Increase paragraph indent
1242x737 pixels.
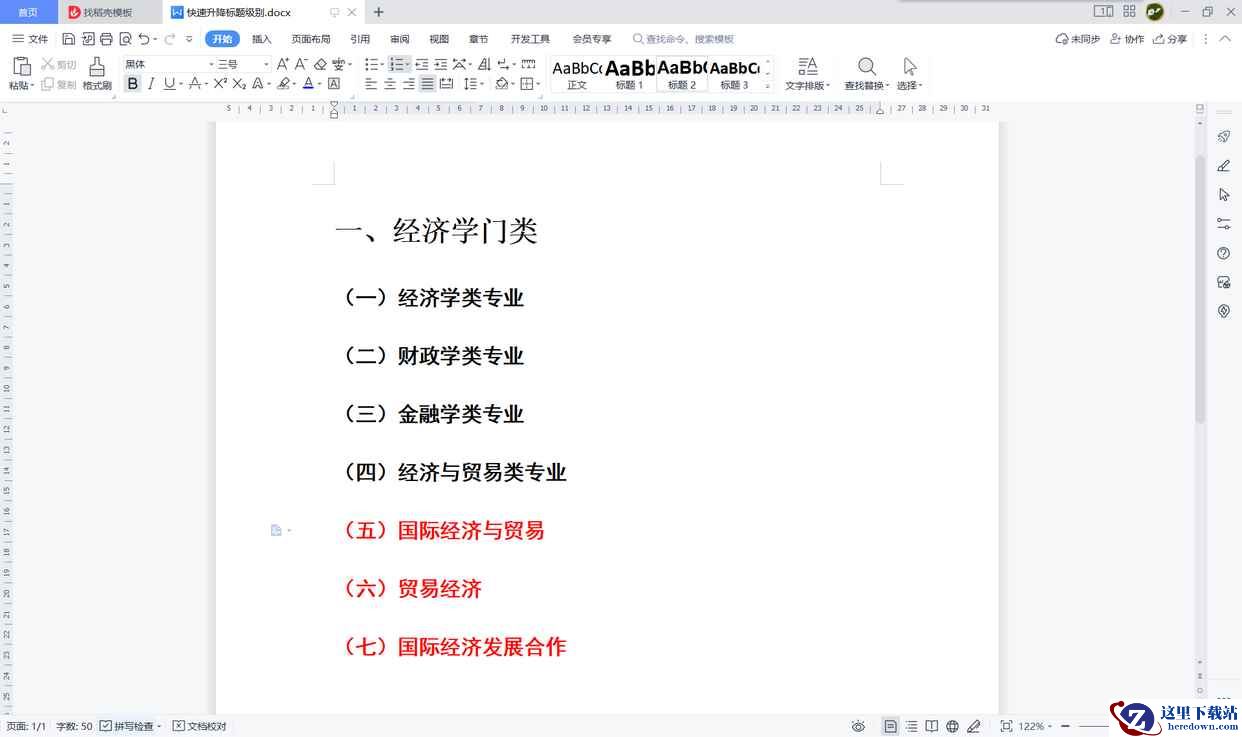(x=440, y=64)
